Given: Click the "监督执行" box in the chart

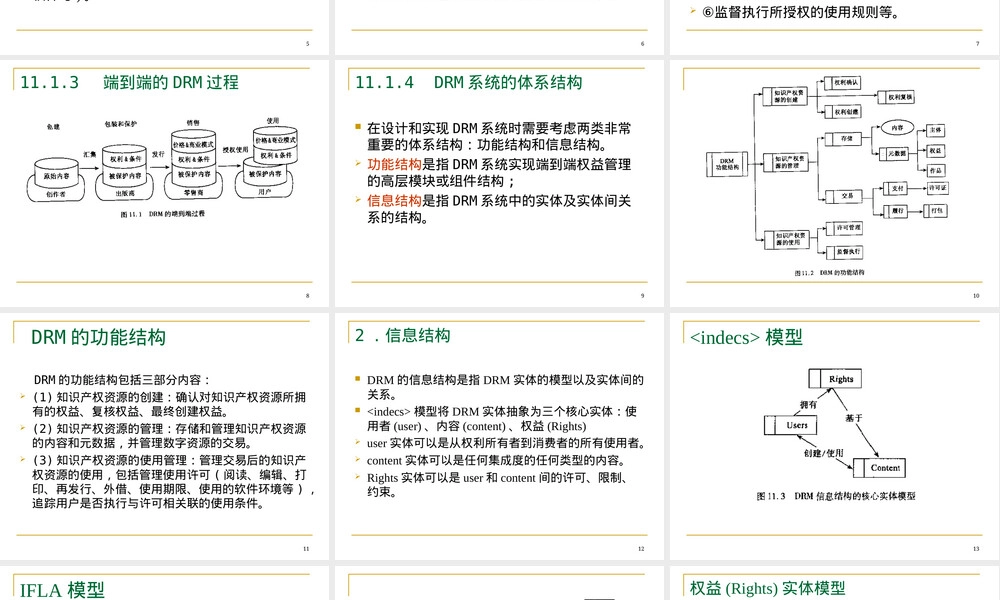Looking at the screenshot, I should click(x=844, y=252).
